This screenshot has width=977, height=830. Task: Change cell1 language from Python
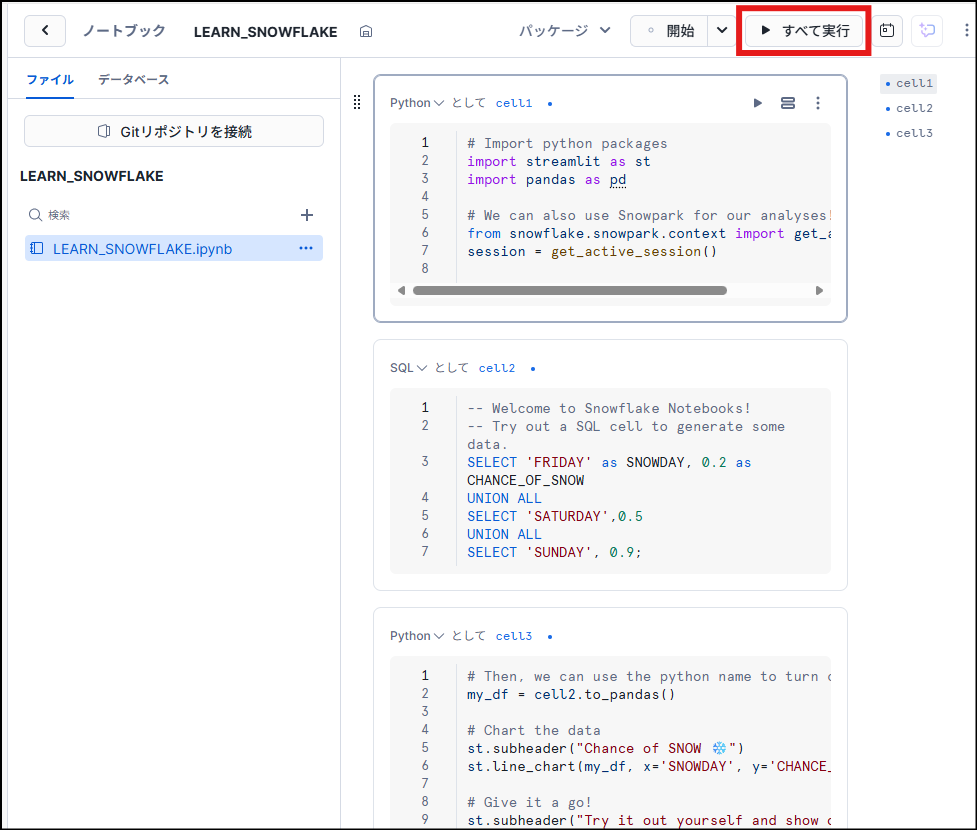(x=416, y=103)
